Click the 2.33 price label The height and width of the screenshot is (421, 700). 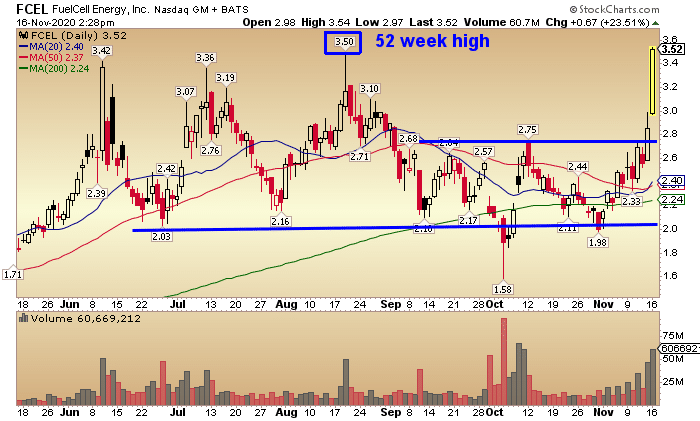pos(631,201)
